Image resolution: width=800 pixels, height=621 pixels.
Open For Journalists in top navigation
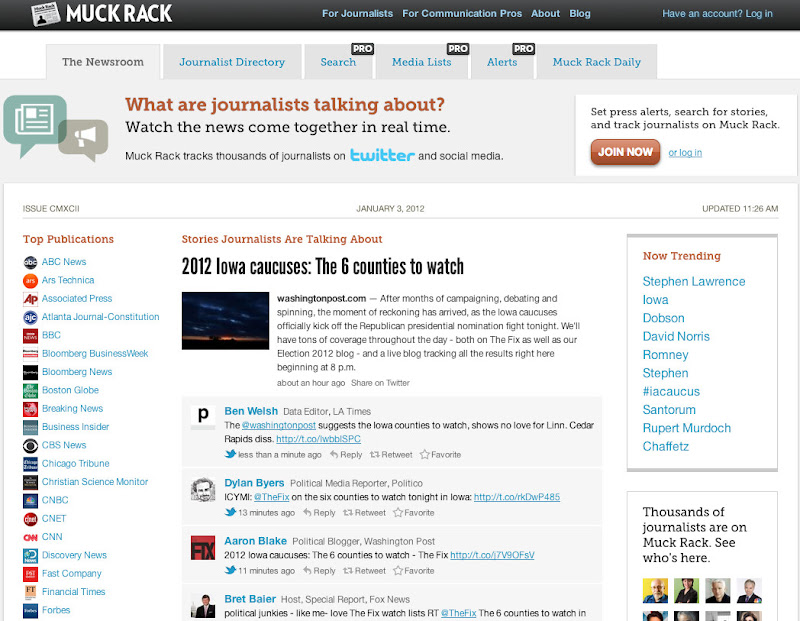(x=357, y=14)
